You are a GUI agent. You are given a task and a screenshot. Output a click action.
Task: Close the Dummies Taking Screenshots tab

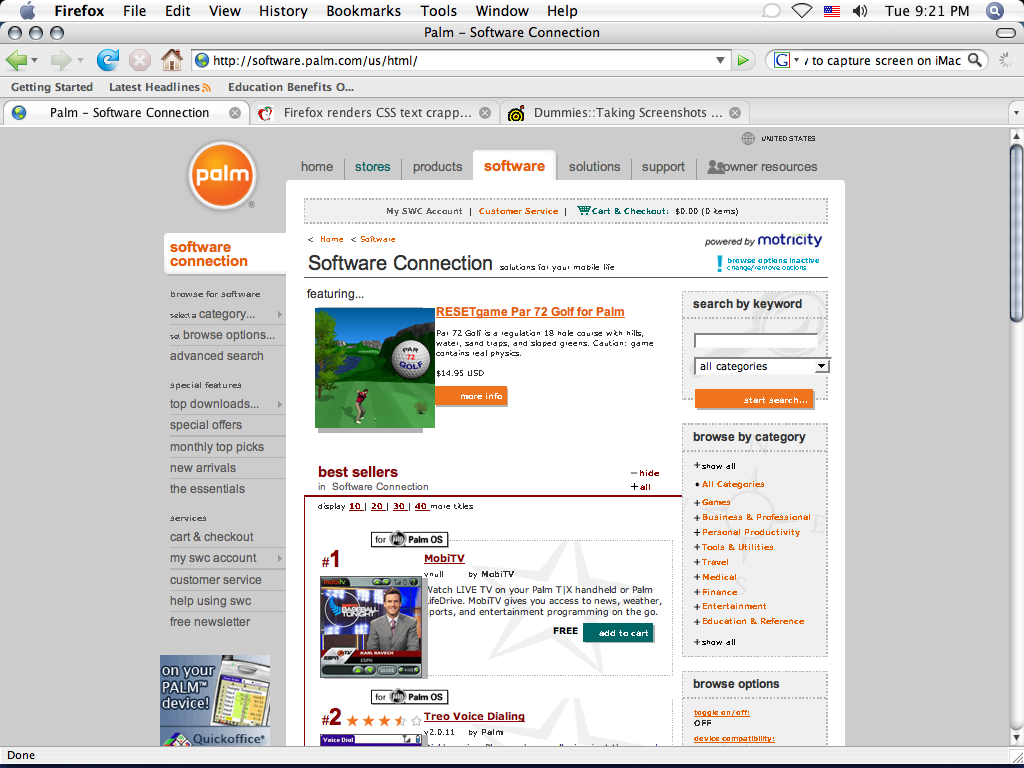point(735,113)
